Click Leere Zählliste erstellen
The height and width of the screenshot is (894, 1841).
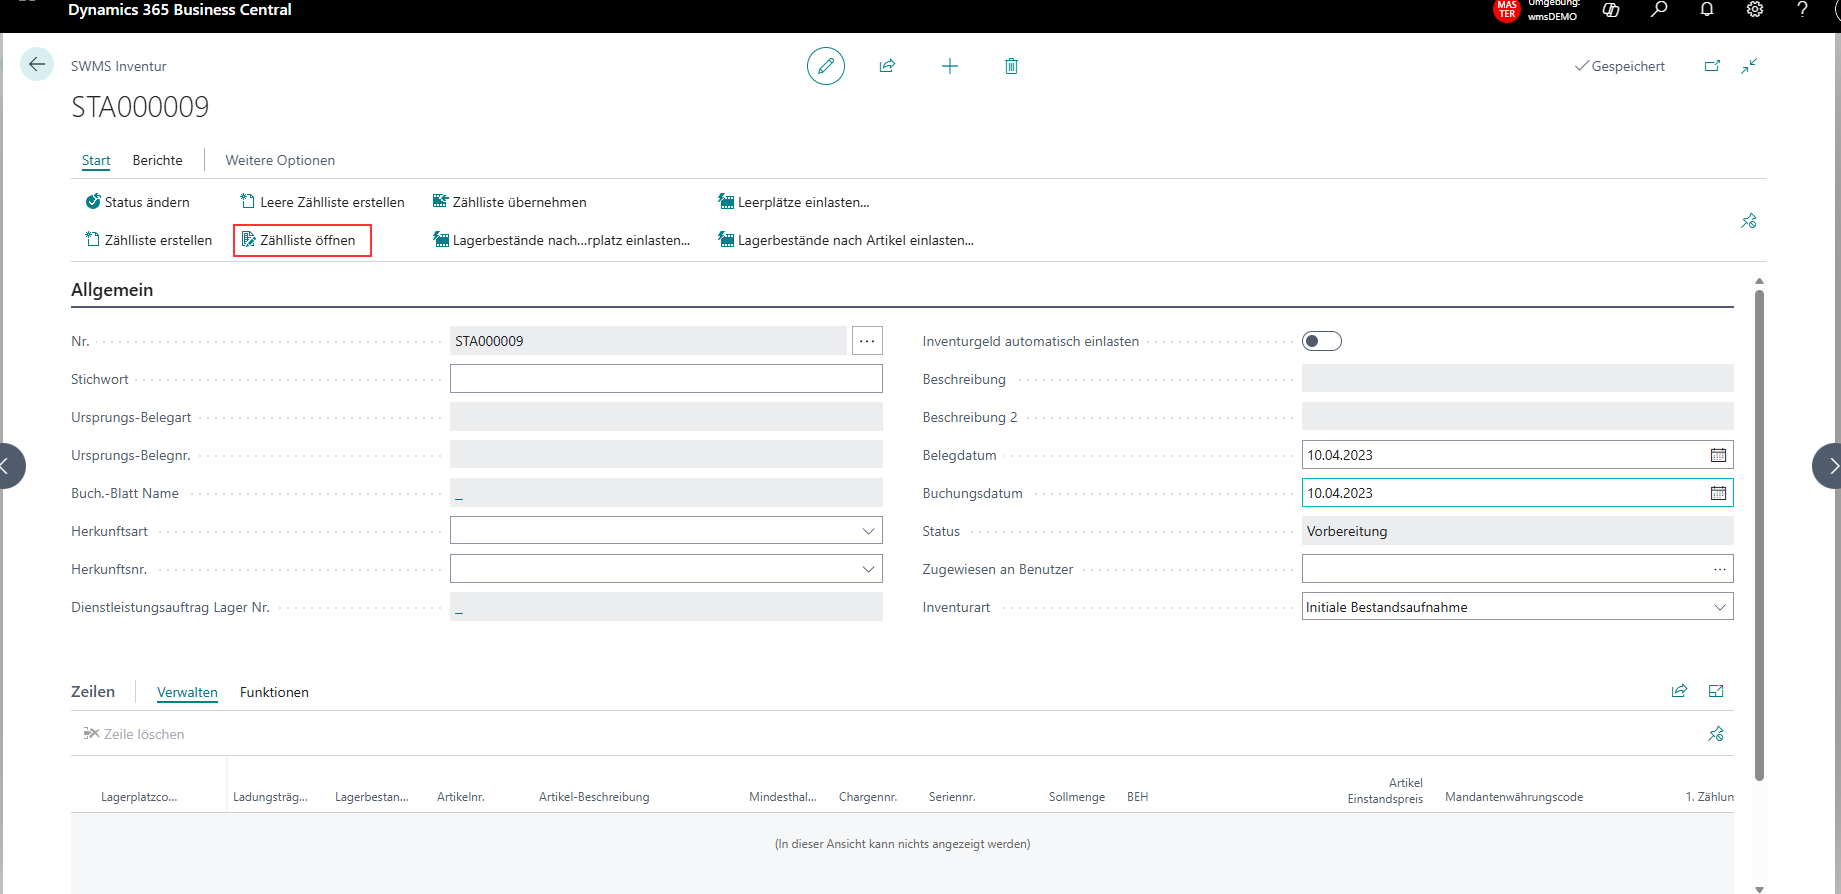322,202
